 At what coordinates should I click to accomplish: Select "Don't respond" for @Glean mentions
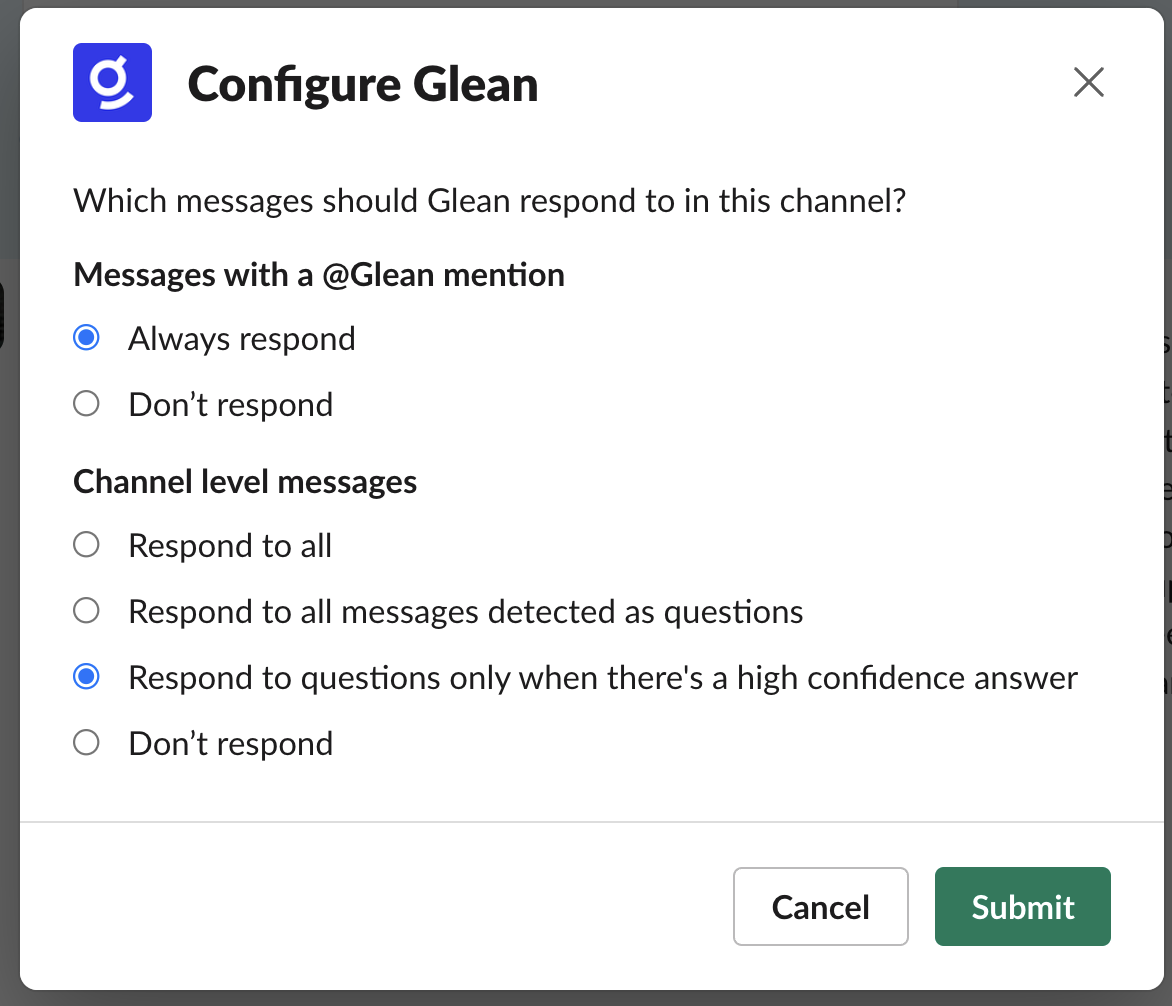[x=86, y=403]
